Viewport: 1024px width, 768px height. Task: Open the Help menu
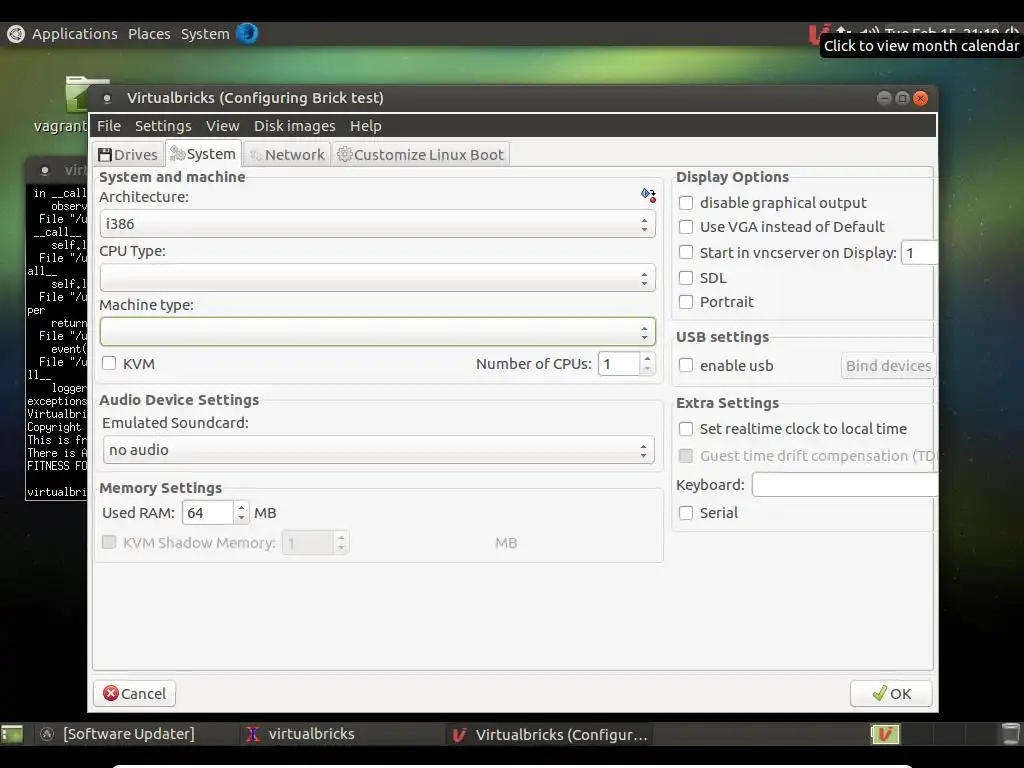[x=366, y=126]
